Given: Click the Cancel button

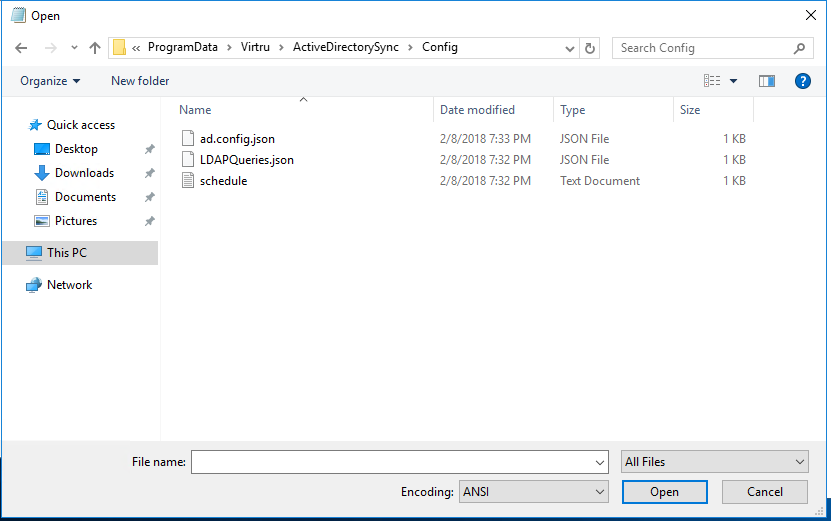Looking at the screenshot, I should click(x=765, y=492).
